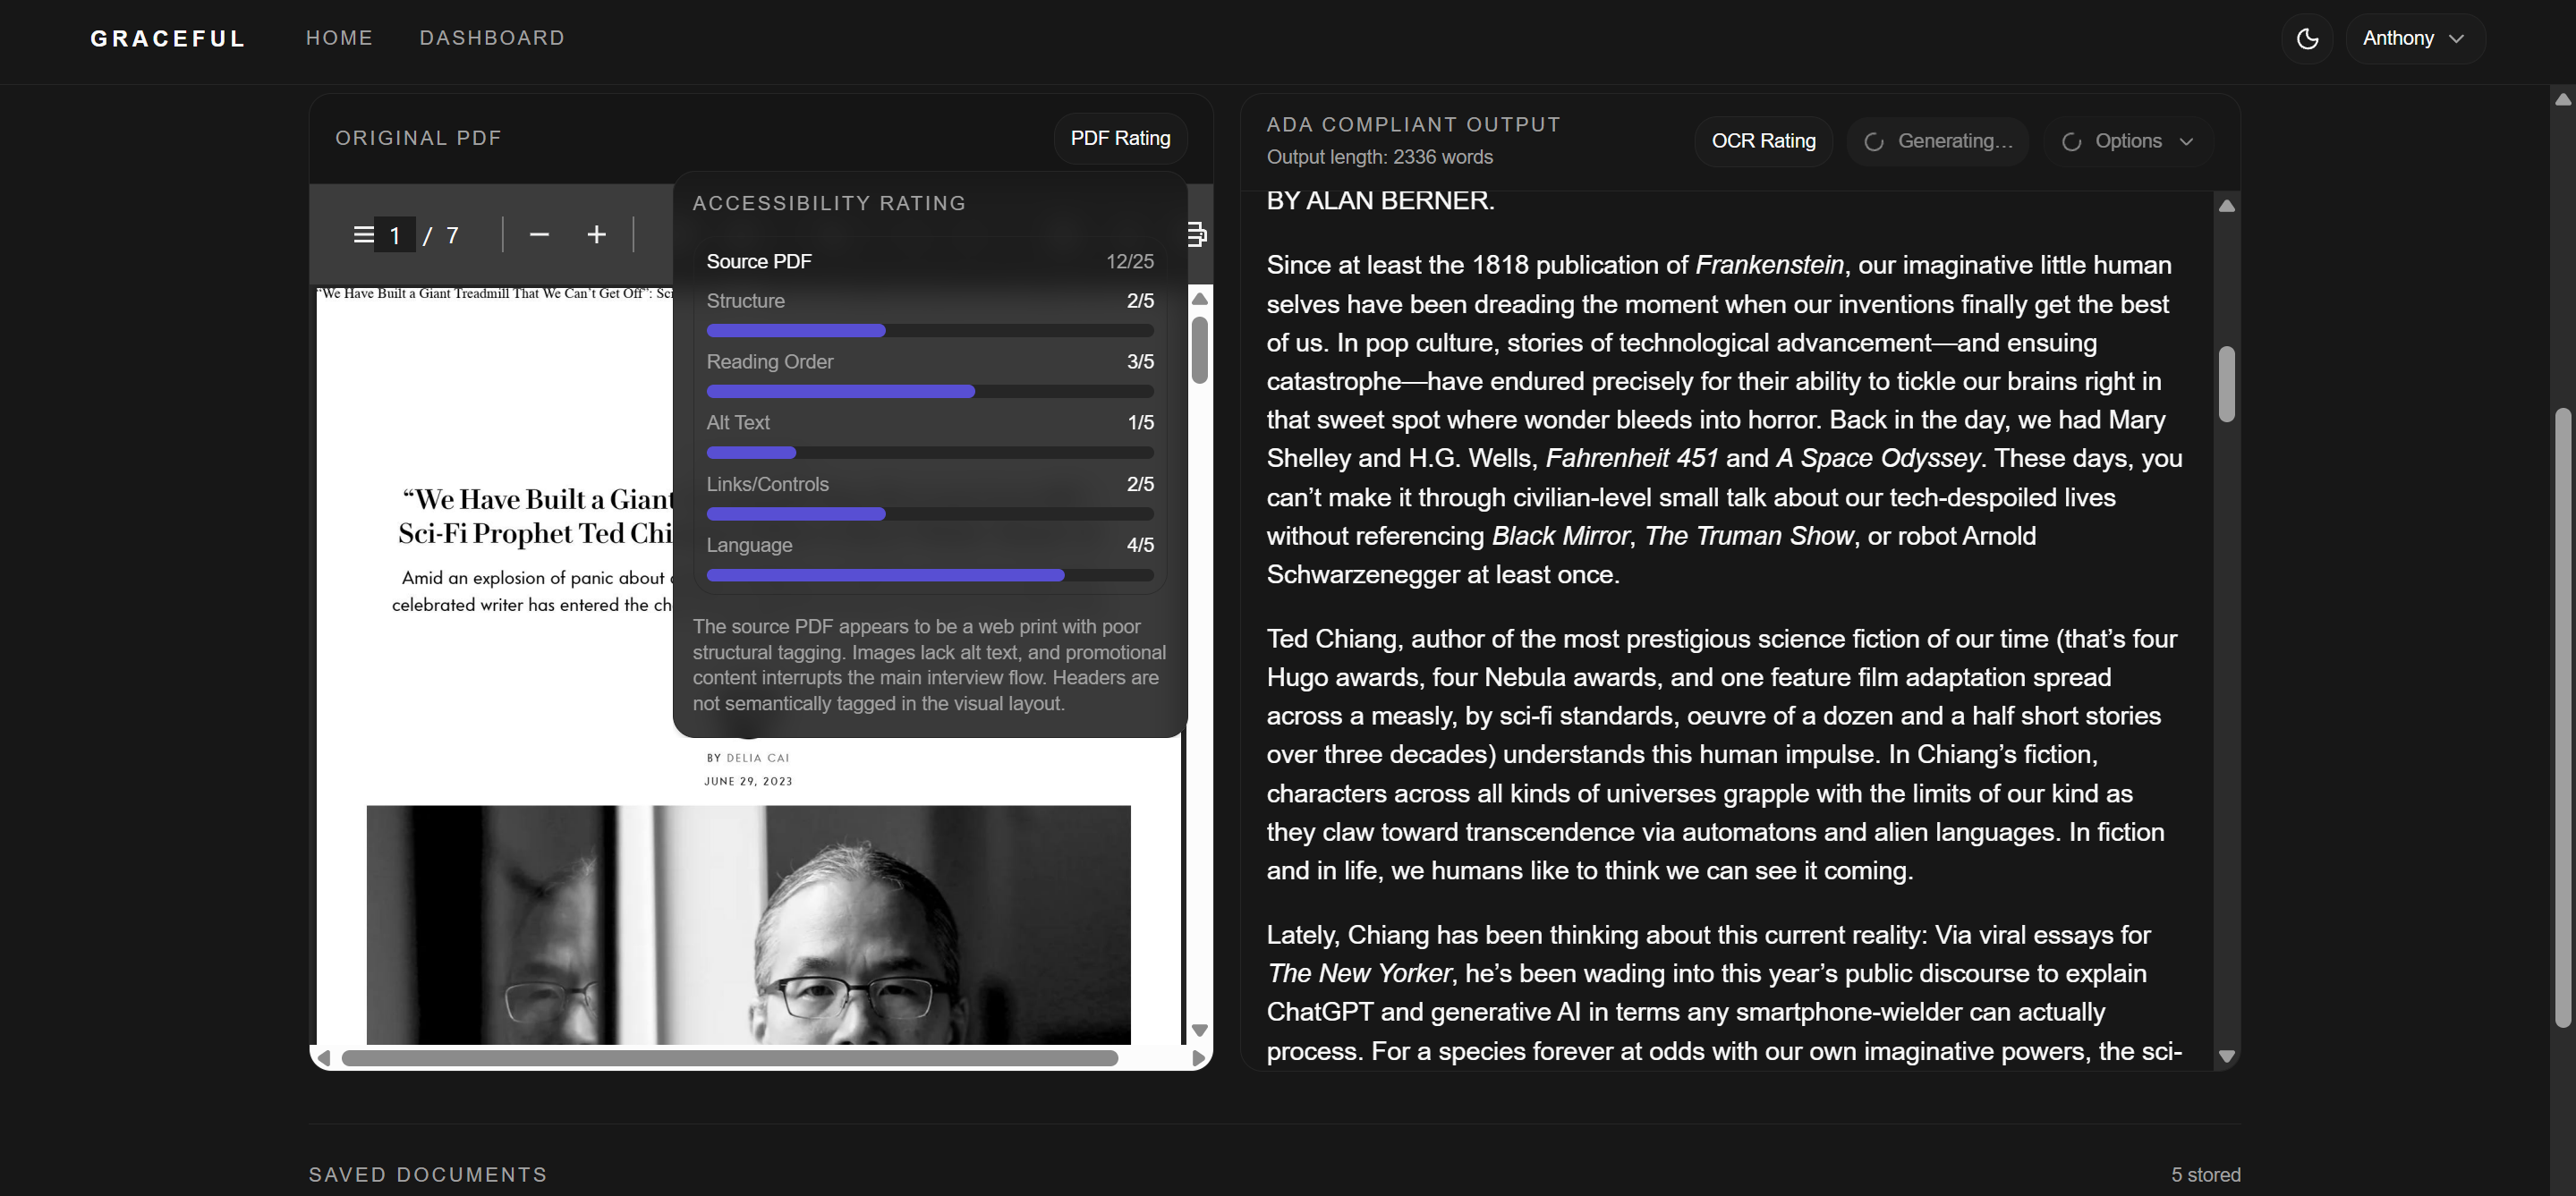This screenshot has width=2576, height=1196.
Task: Toggle the PDF Rating popup button
Action: pyautogui.click(x=1119, y=138)
